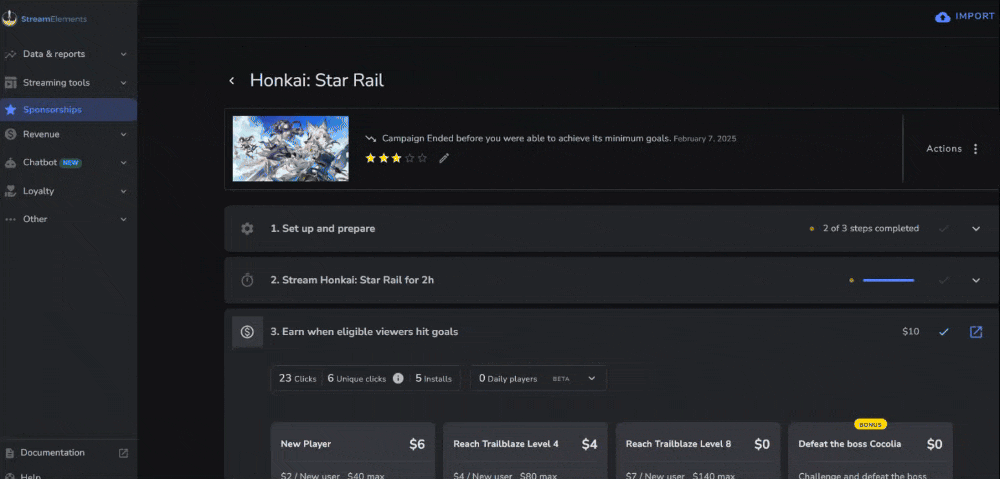The width and height of the screenshot is (1000, 479).
Task: Set rating to four stars
Action: (x=409, y=158)
